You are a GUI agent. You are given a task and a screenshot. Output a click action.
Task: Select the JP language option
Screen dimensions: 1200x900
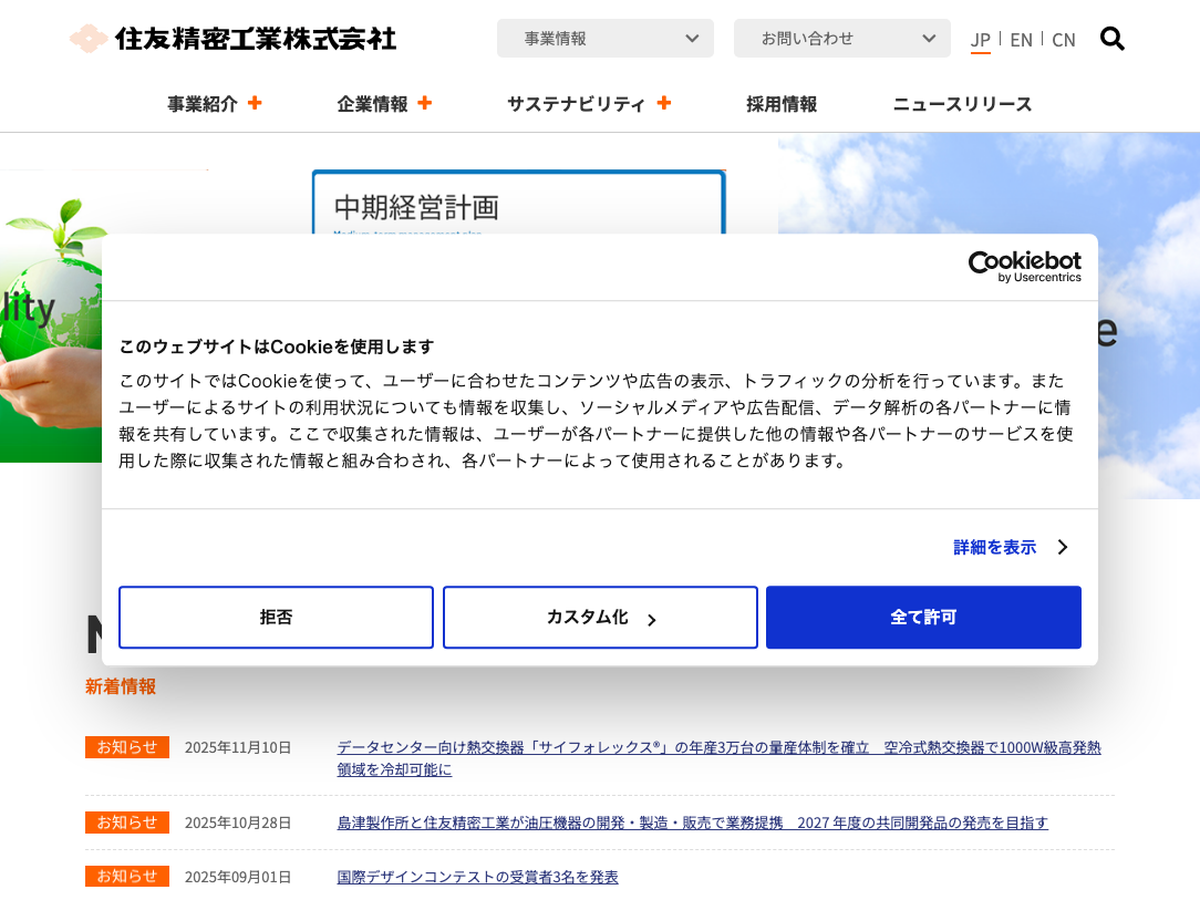coord(980,40)
